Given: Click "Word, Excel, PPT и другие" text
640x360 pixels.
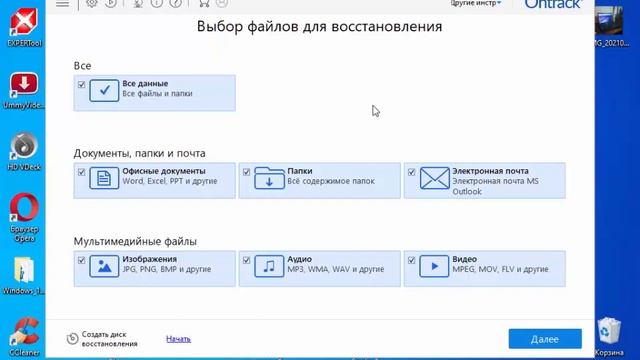Looking at the screenshot, I should tap(170, 181).
